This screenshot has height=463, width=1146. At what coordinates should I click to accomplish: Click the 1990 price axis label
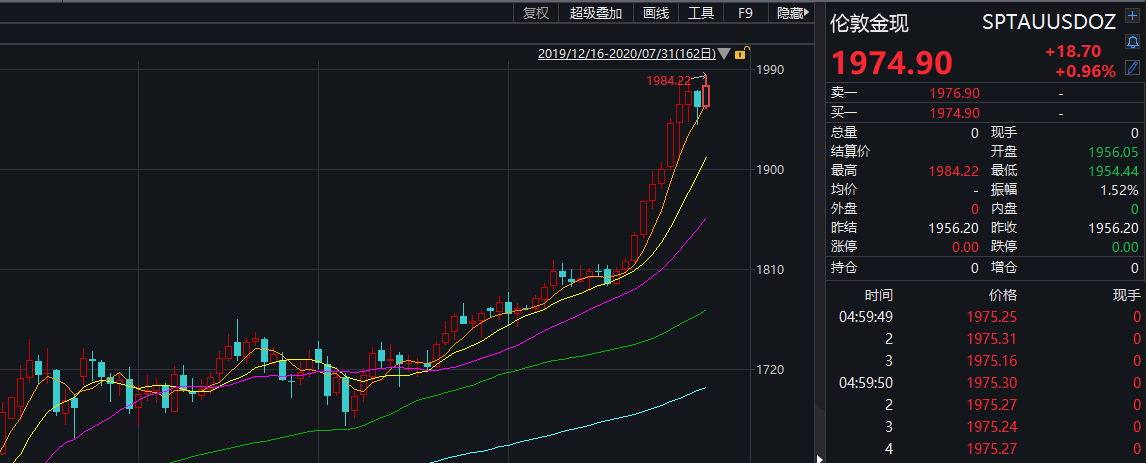[x=771, y=69]
